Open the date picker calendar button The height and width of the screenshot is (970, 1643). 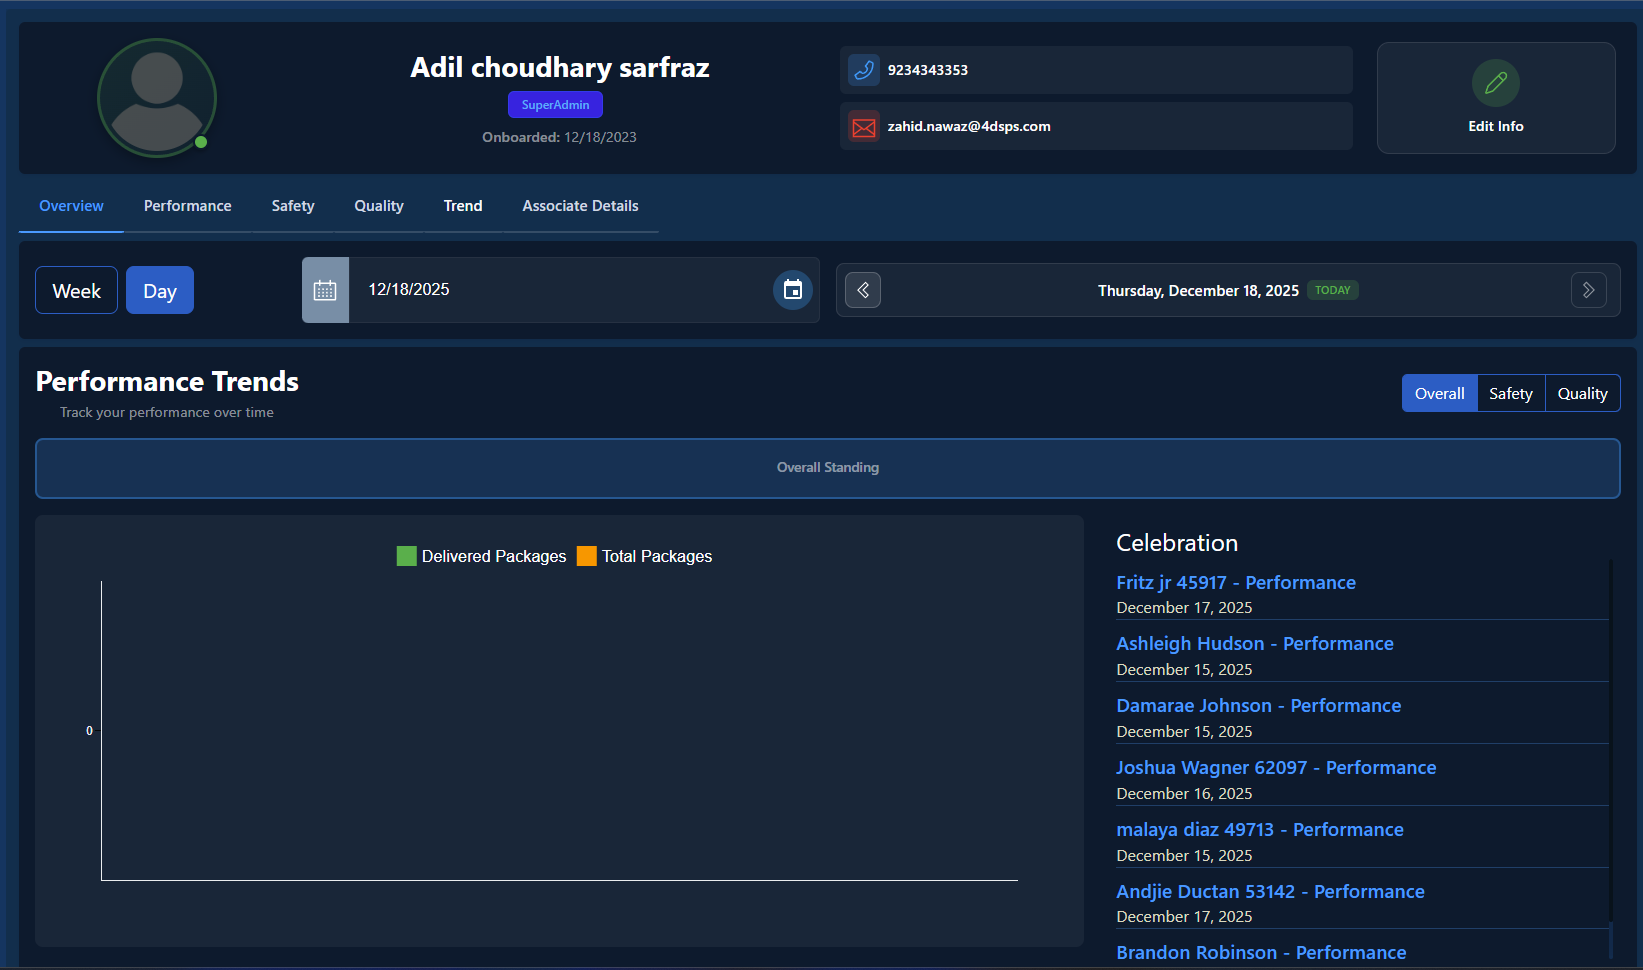(x=792, y=290)
